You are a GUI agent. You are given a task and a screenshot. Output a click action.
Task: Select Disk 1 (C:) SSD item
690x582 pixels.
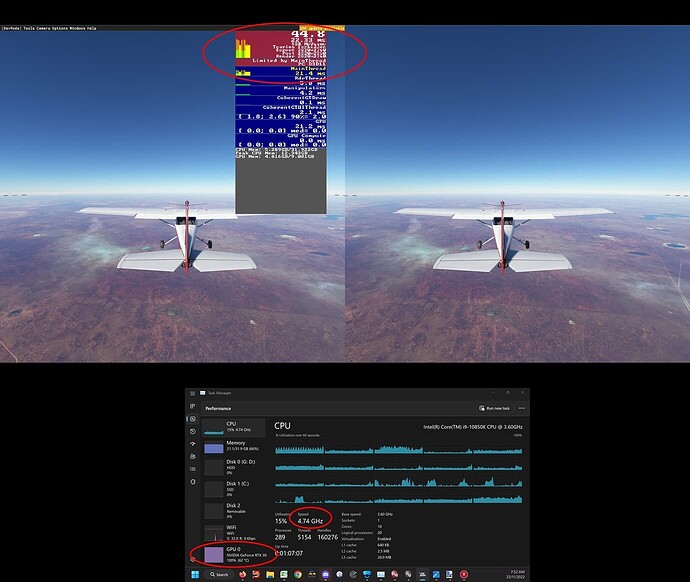click(x=232, y=488)
